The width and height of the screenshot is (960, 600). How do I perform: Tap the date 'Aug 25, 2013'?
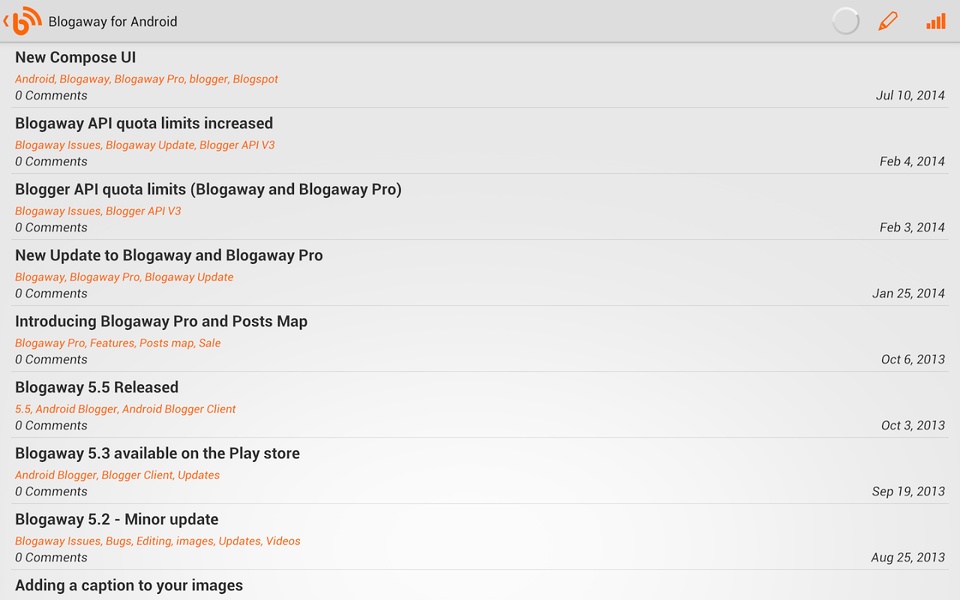908,558
